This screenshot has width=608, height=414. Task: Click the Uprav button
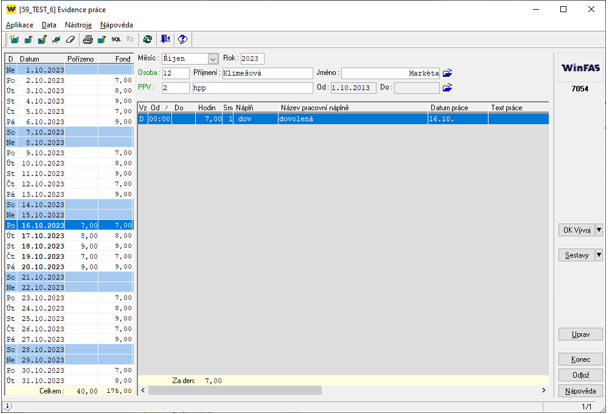click(580, 334)
